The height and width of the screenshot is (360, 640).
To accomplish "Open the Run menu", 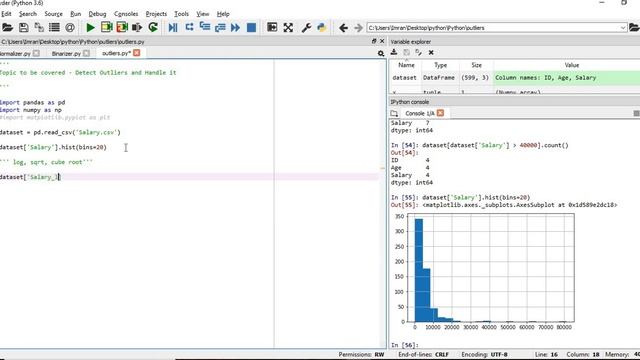I will click(76, 14).
